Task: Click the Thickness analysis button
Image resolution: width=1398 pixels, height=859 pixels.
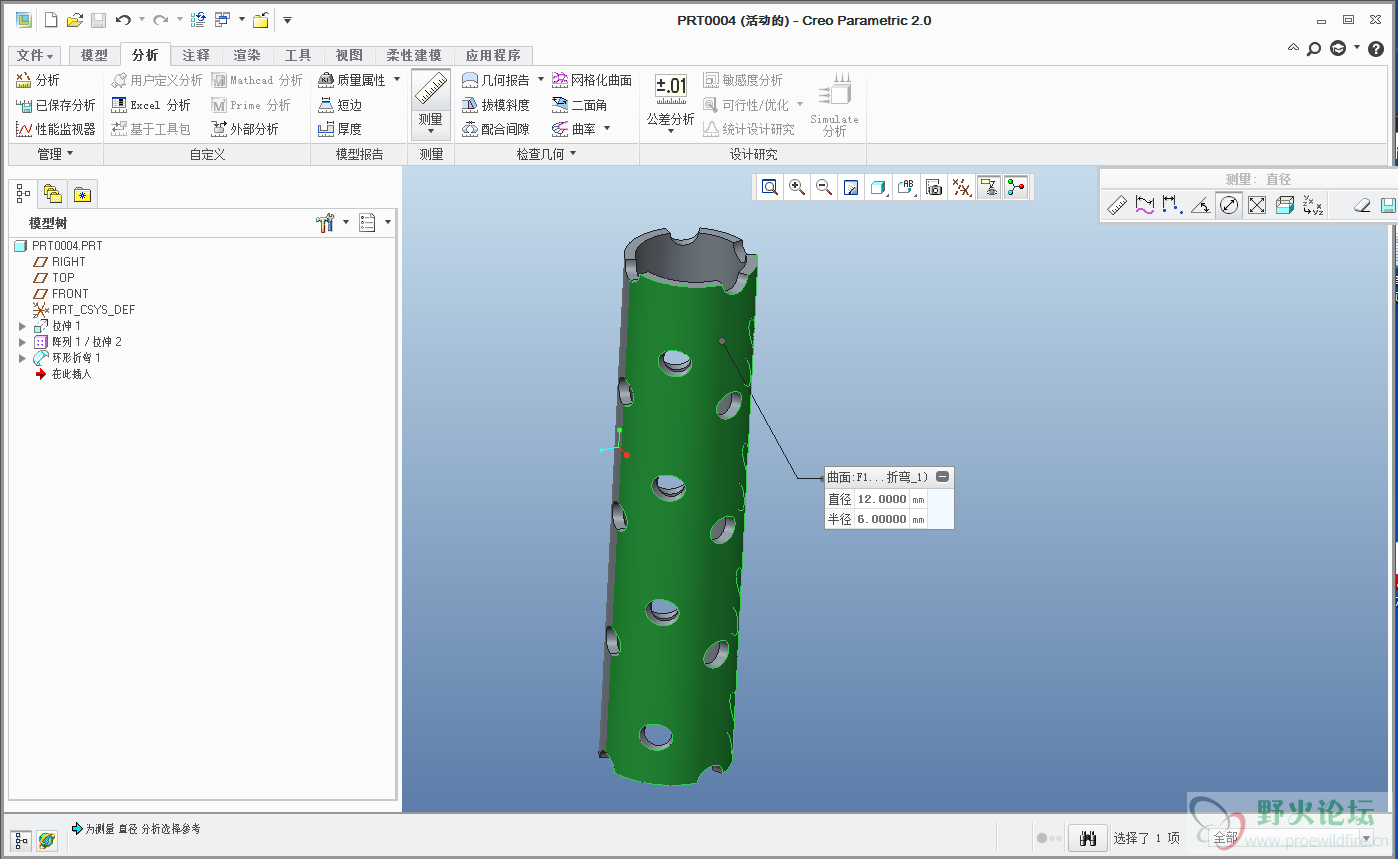Action: coord(340,129)
